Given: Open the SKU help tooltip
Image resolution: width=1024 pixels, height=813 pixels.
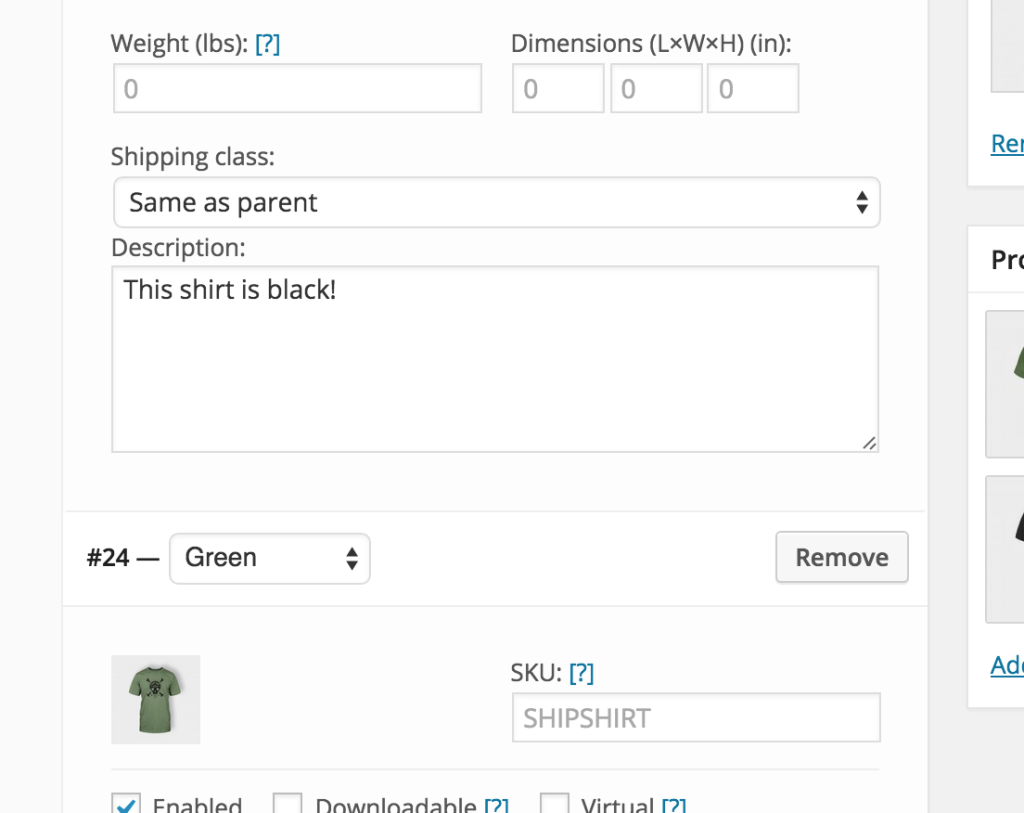Looking at the screenshot, I should coord(583,672).
